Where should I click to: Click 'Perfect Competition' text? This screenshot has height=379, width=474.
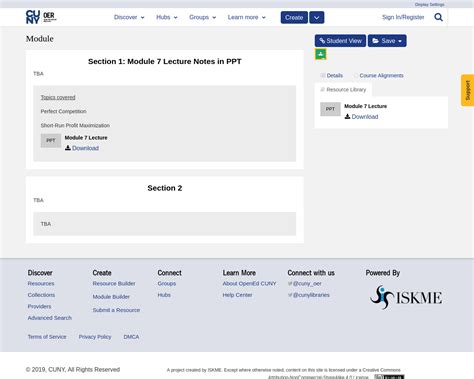tap(63, 111)
